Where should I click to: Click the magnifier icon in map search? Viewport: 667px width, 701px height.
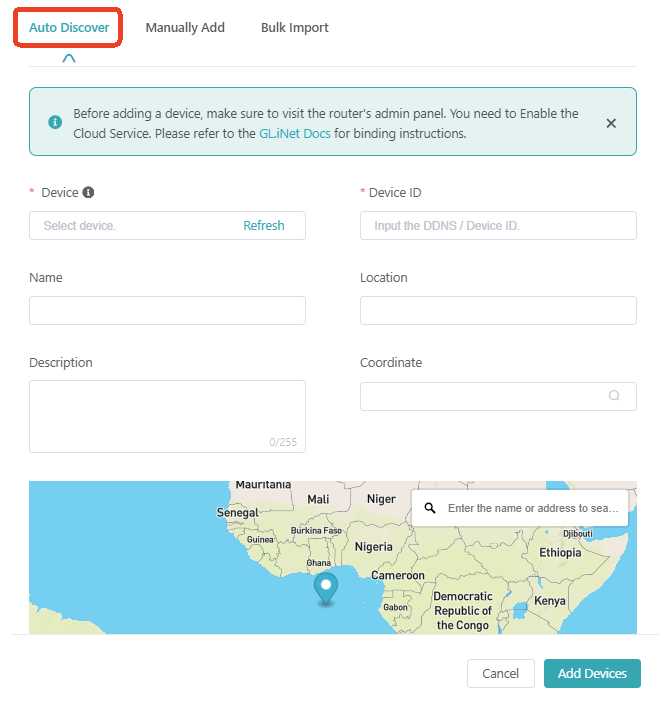430,508
